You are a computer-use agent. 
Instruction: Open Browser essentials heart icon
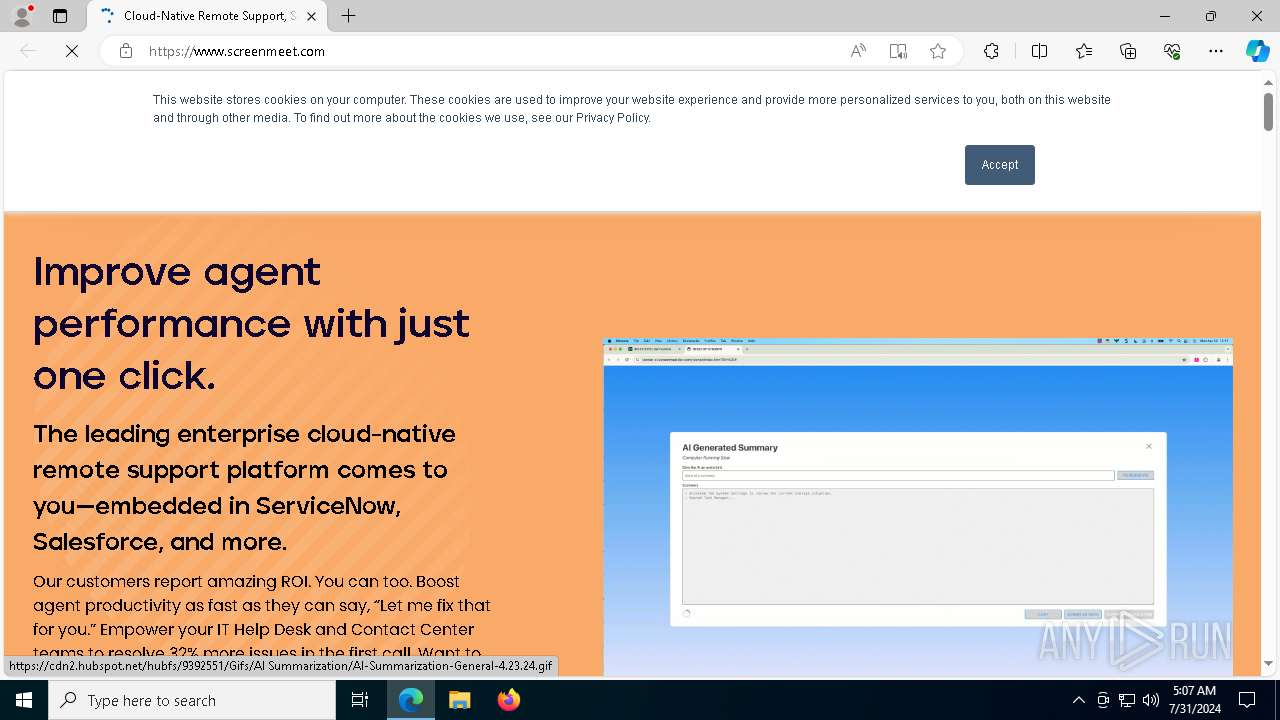tap(1172, 51)
